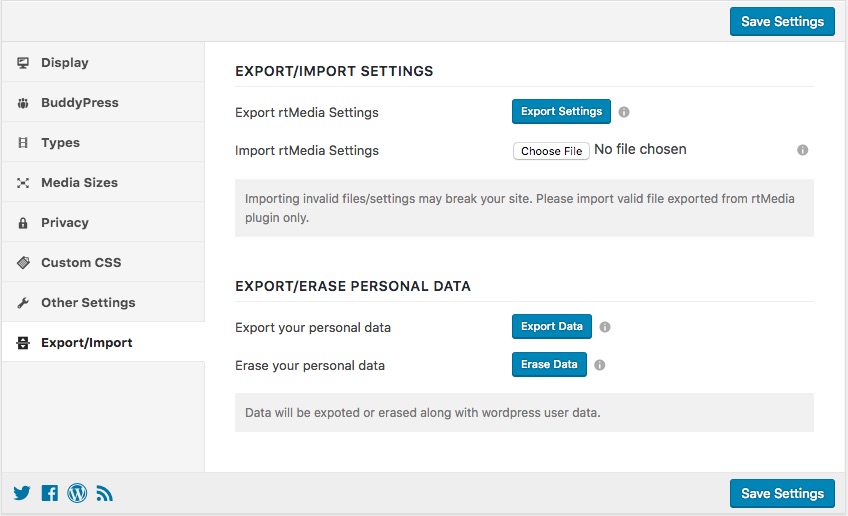Open the RSS feed icon
This screenshot has width=848, height=516.
click(x=104, y=493)
